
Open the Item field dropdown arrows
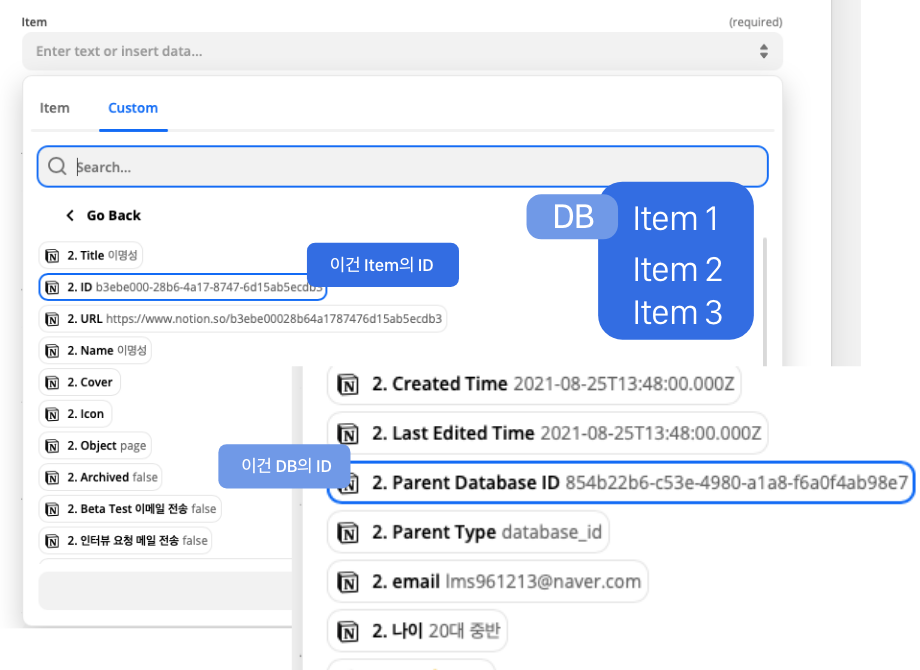(x=763, y=51)
